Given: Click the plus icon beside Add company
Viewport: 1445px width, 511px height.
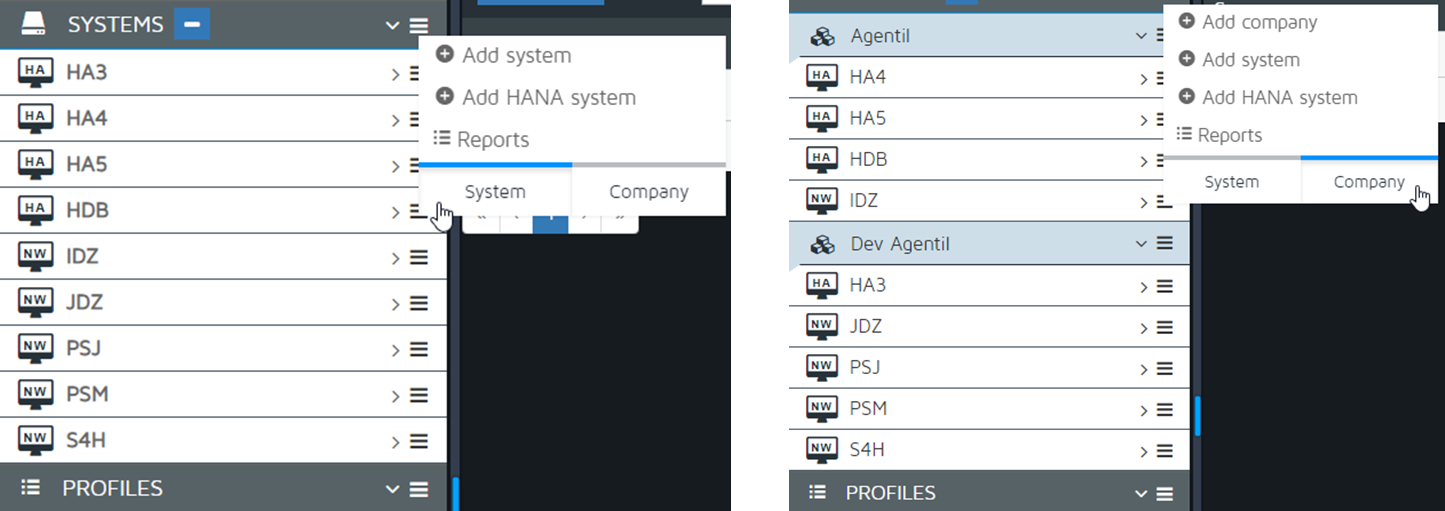Looking at the screenshot, I should coord(1187,21).
